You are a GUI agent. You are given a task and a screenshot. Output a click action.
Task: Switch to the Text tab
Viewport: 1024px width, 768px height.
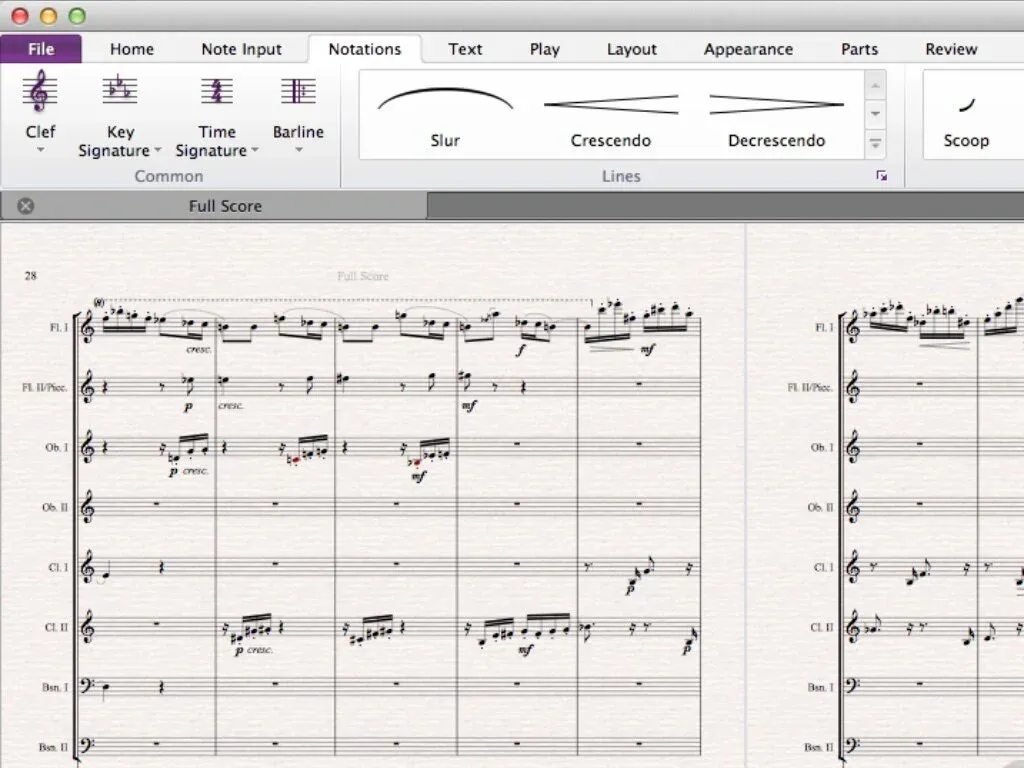pyautogui.click(x=465, y=49)
